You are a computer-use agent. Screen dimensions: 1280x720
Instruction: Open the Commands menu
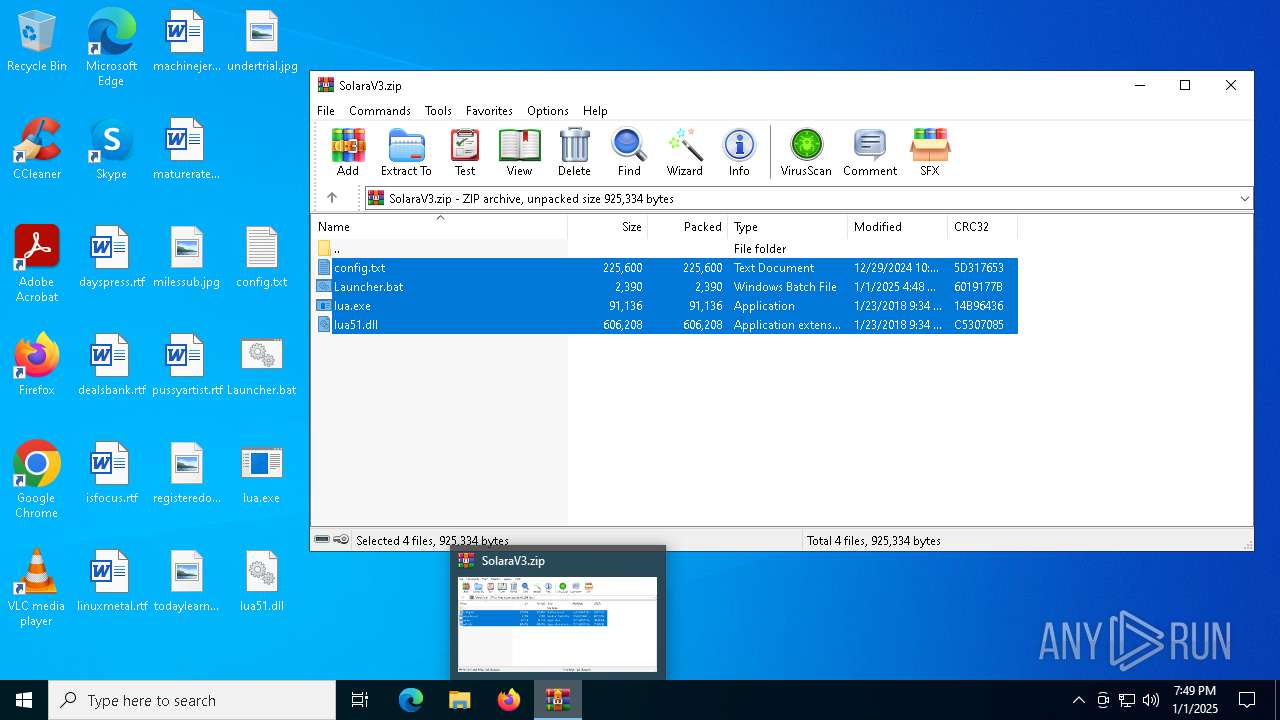click(x=380, y=111)
